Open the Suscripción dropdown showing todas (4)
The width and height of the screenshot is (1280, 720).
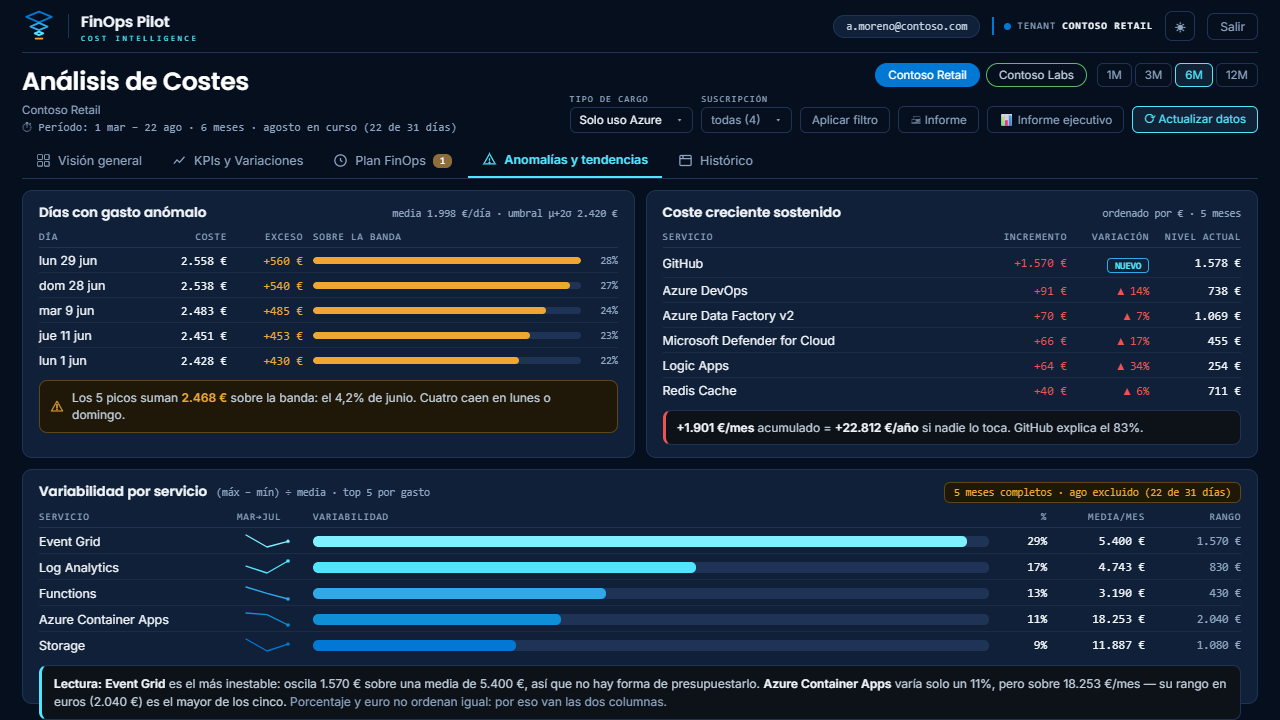coord(746,120)
